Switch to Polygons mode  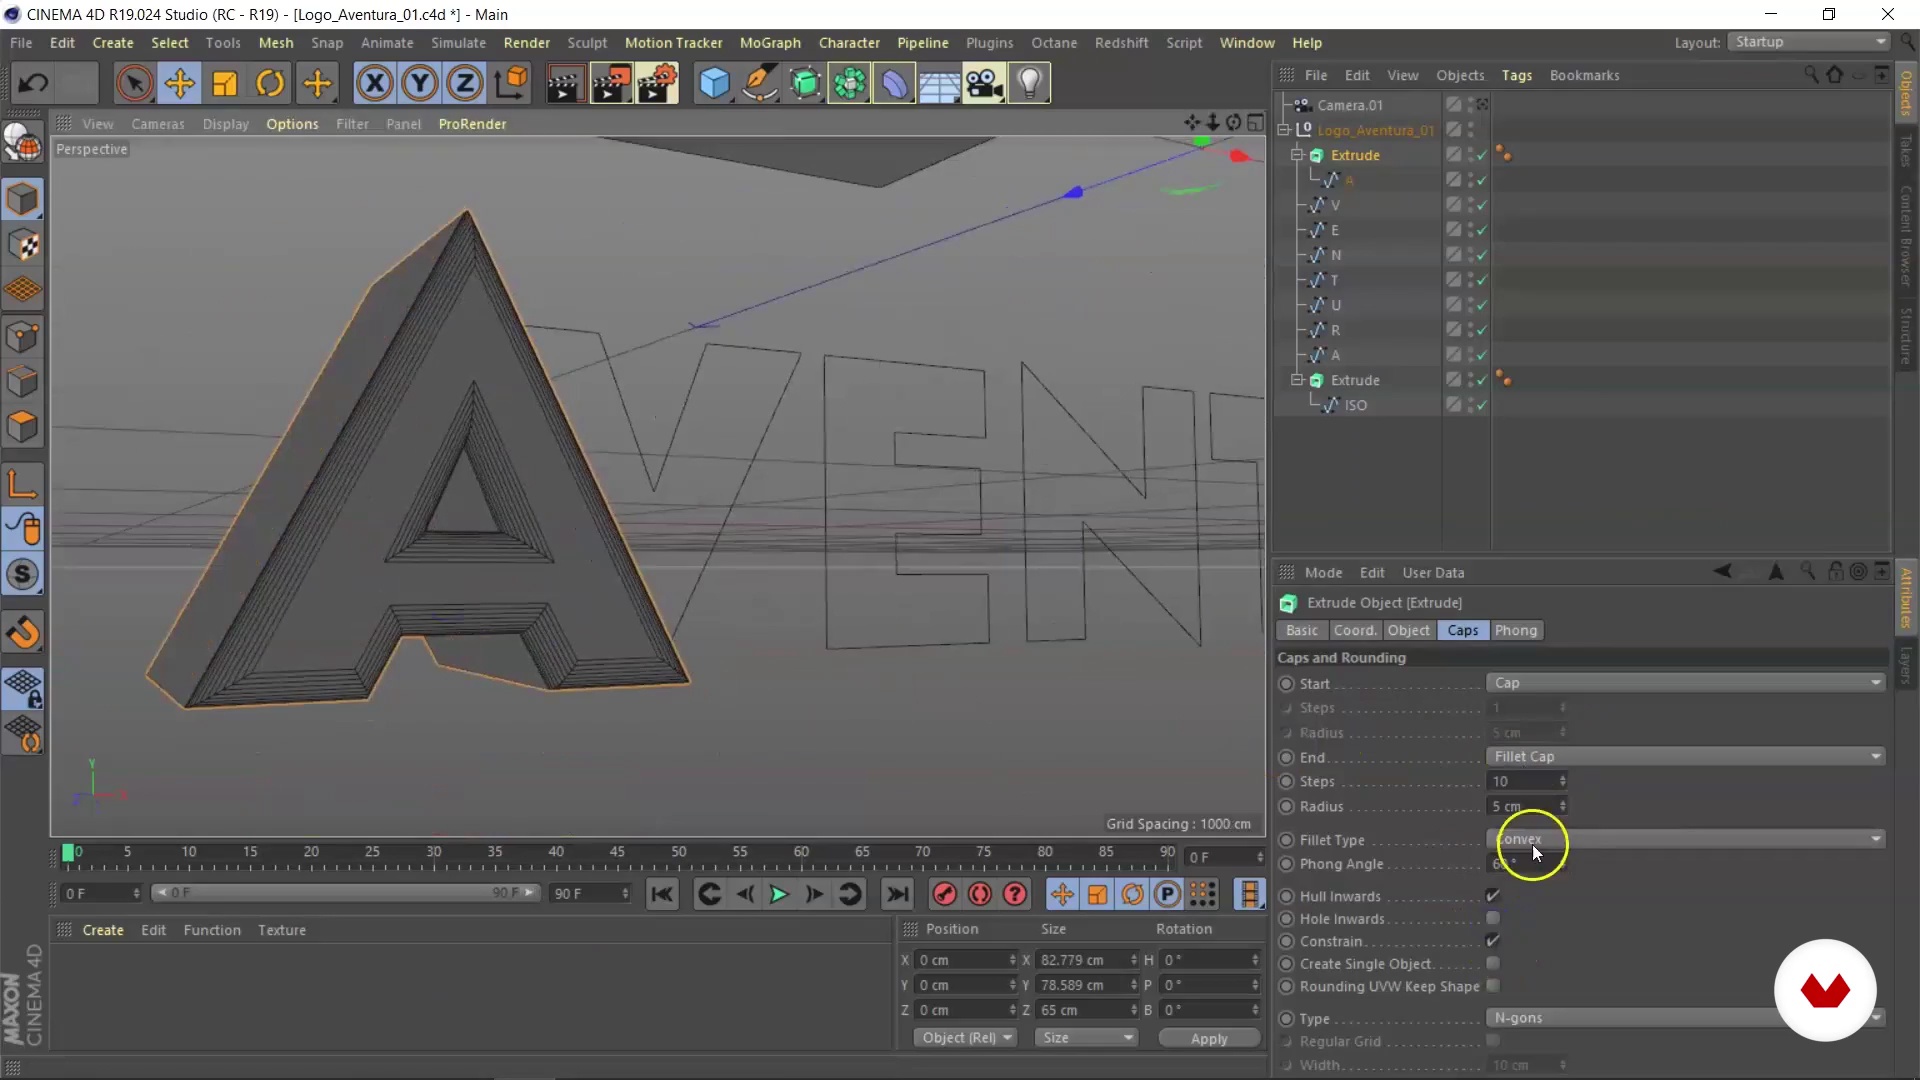point(23,428)
